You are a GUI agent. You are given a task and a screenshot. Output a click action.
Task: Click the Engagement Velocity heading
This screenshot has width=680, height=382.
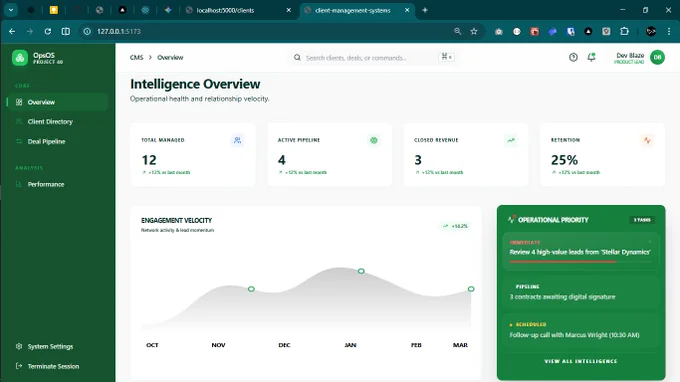[x=177, y=220]
